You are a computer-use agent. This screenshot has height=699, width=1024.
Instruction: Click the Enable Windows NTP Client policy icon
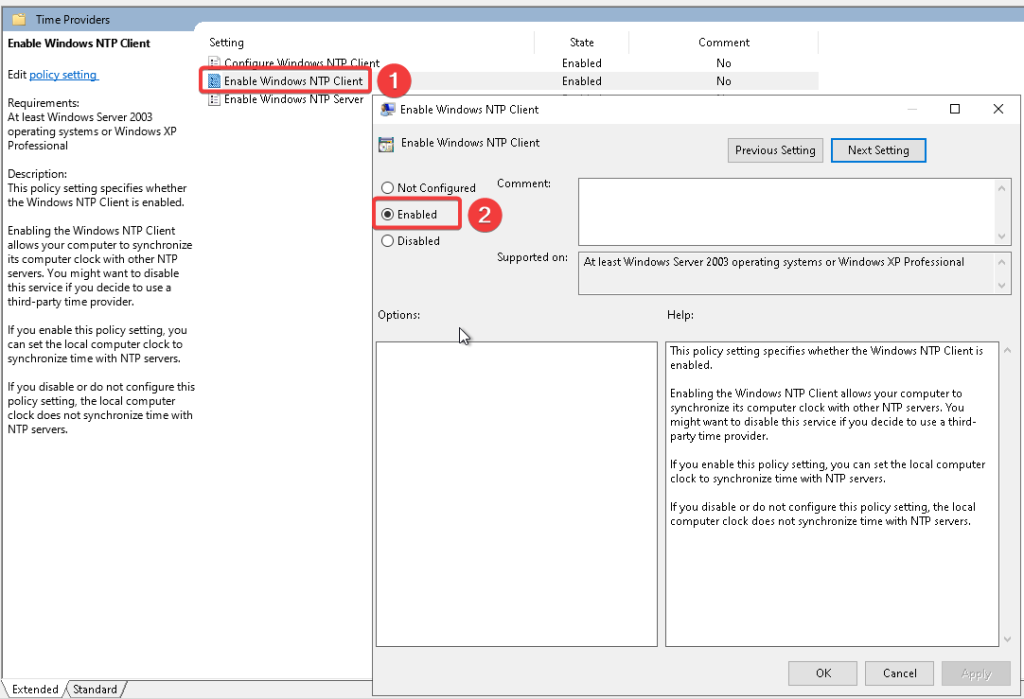point(214,81)
